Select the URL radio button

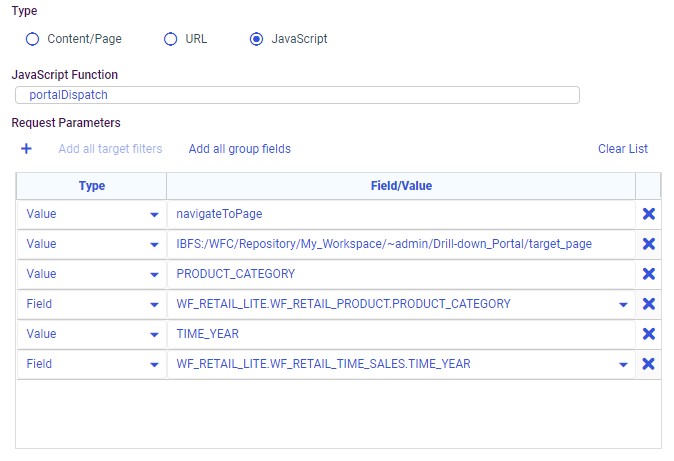(x=171, y=39)
